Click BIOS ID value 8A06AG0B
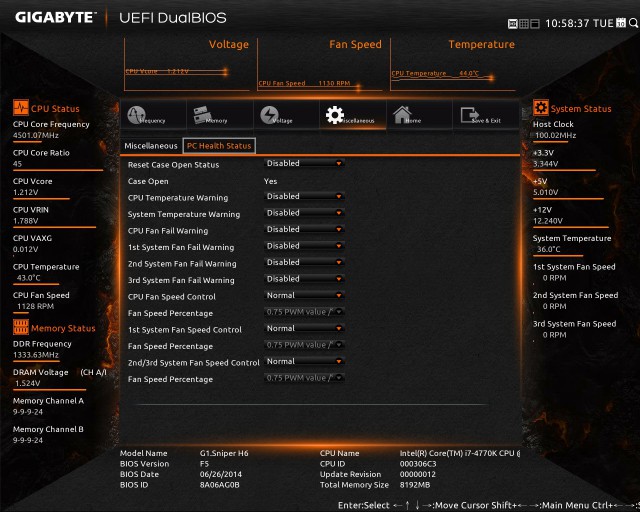Viewport: 640px width, 512px height. pyautogui.click(x=220, y=485)
